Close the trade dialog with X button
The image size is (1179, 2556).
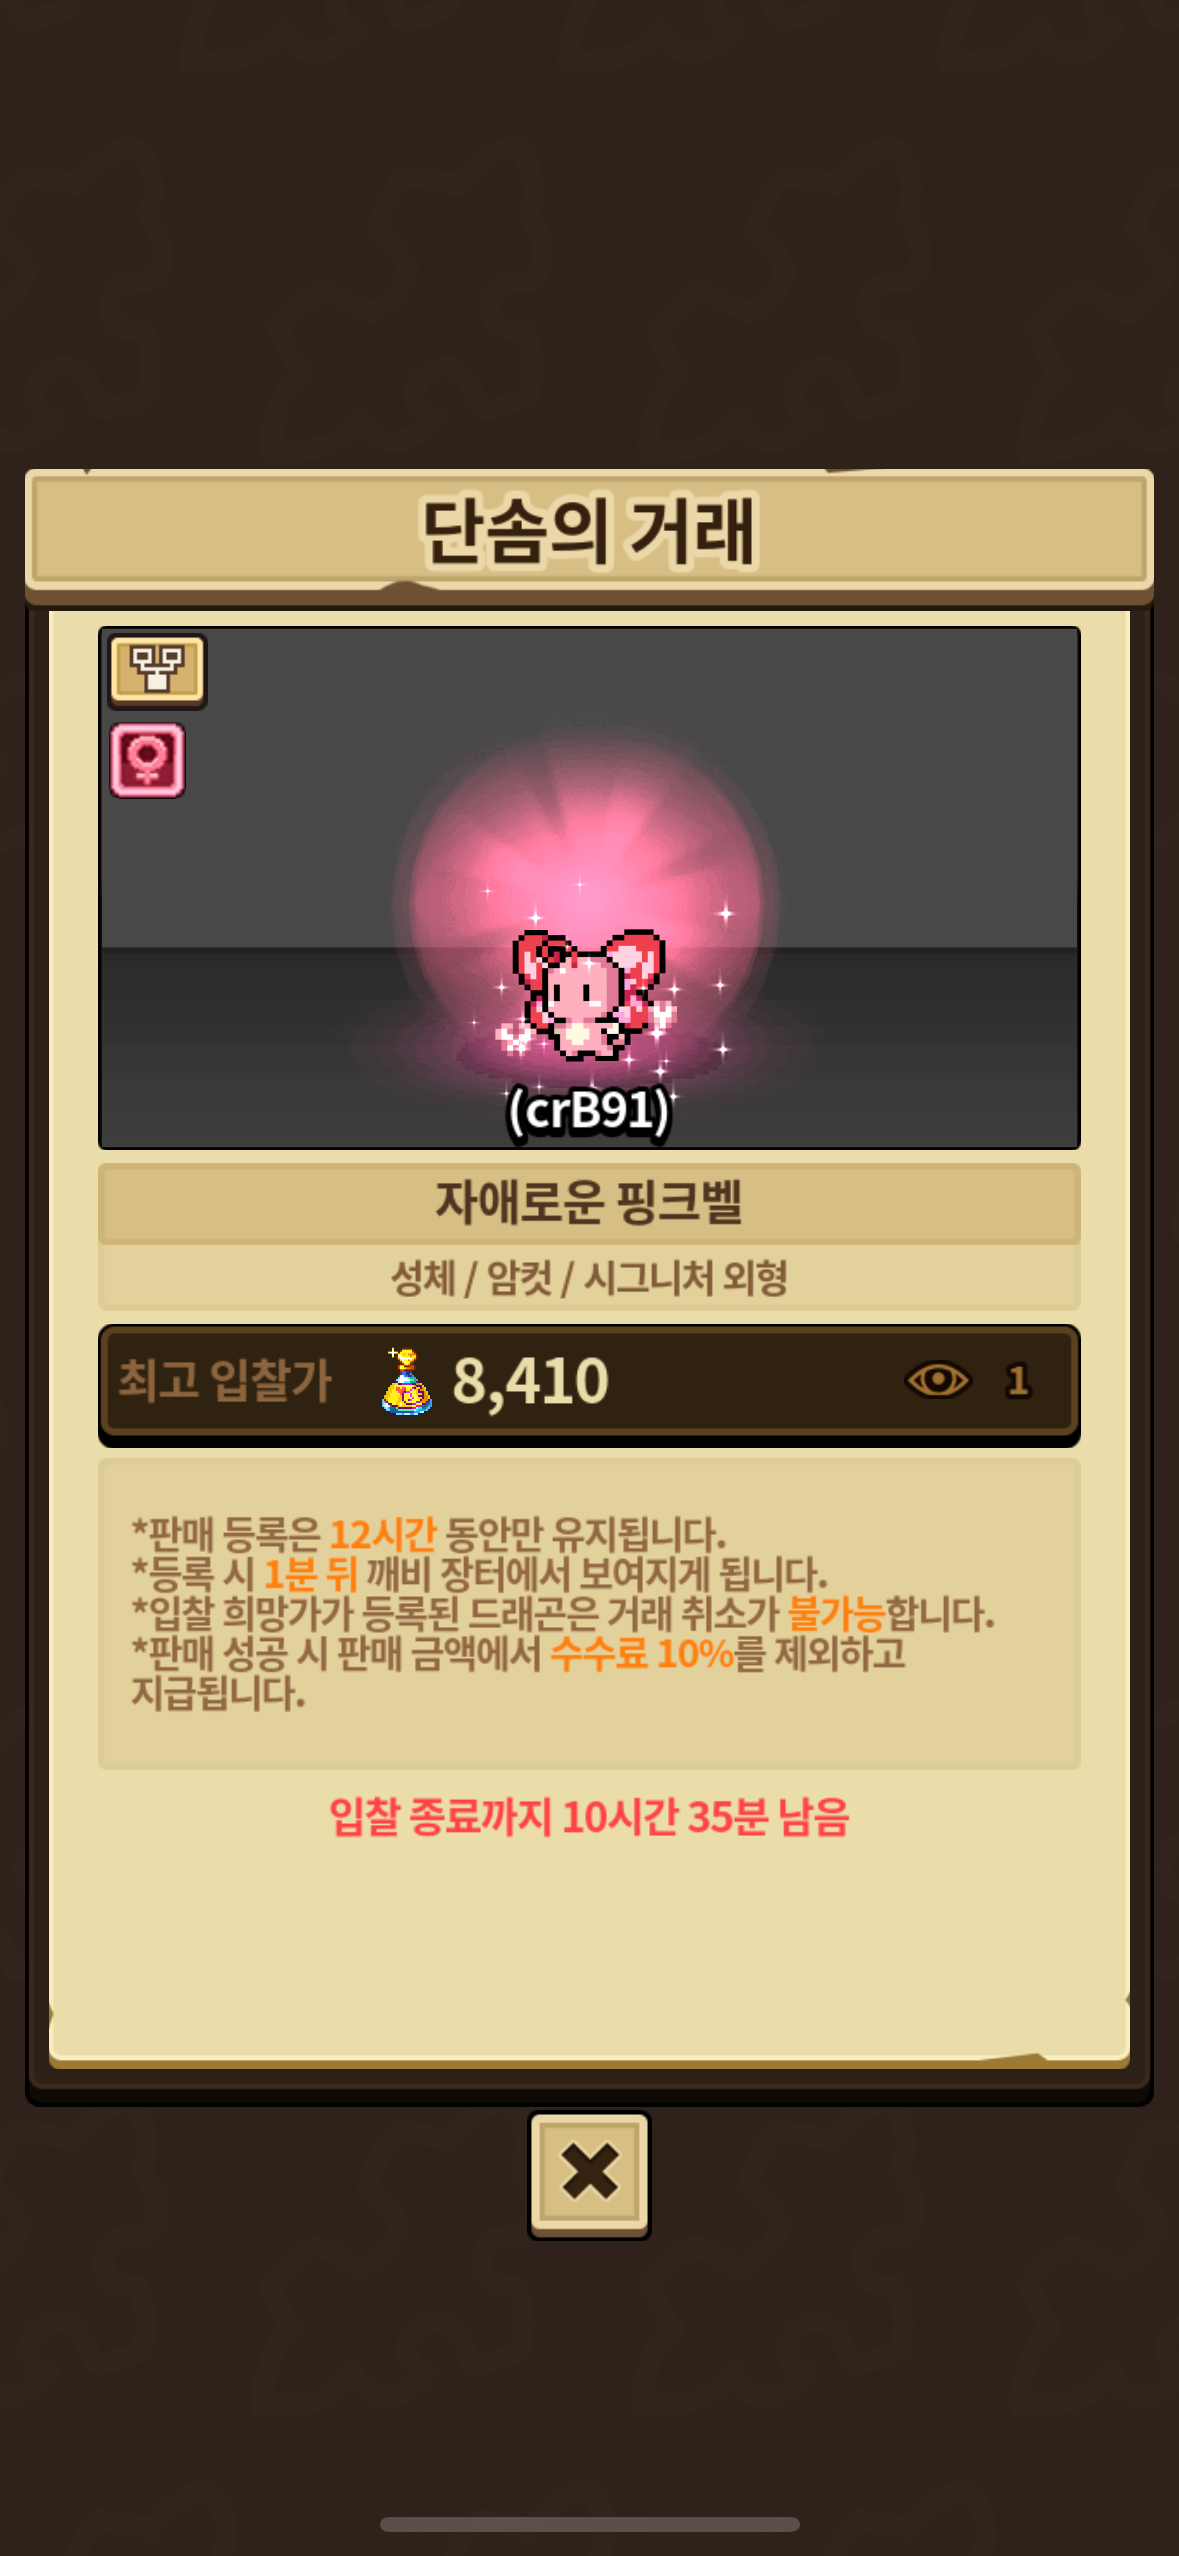pos(589,2174)
